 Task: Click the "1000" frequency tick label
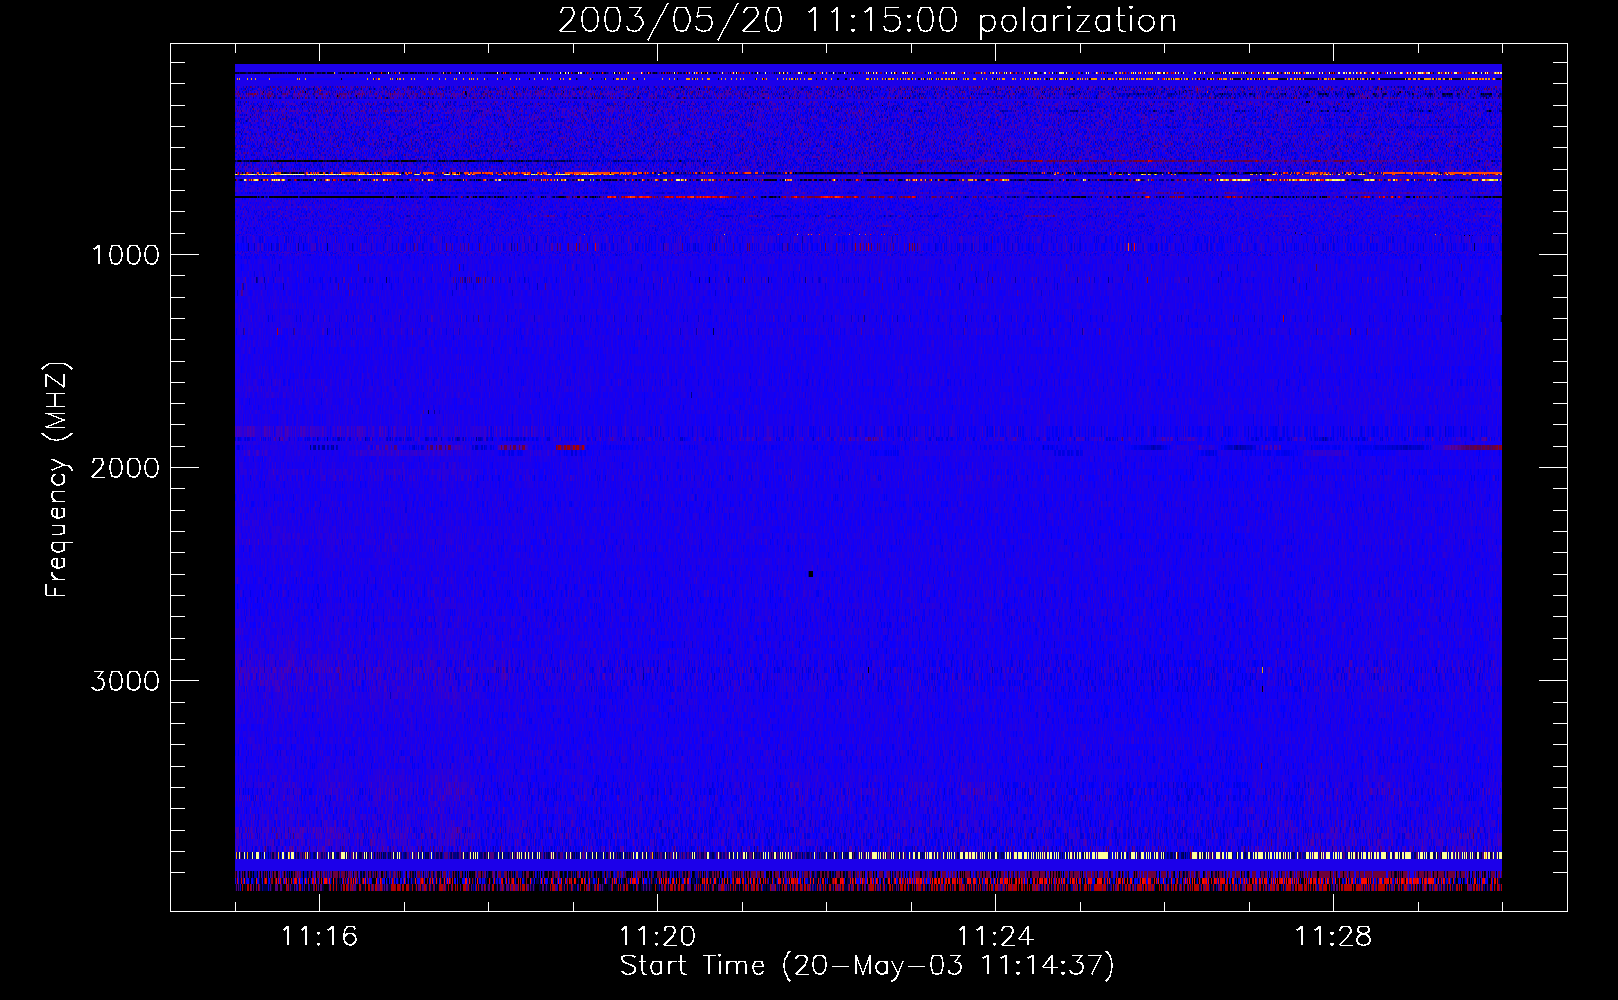[x=125, y=255]
